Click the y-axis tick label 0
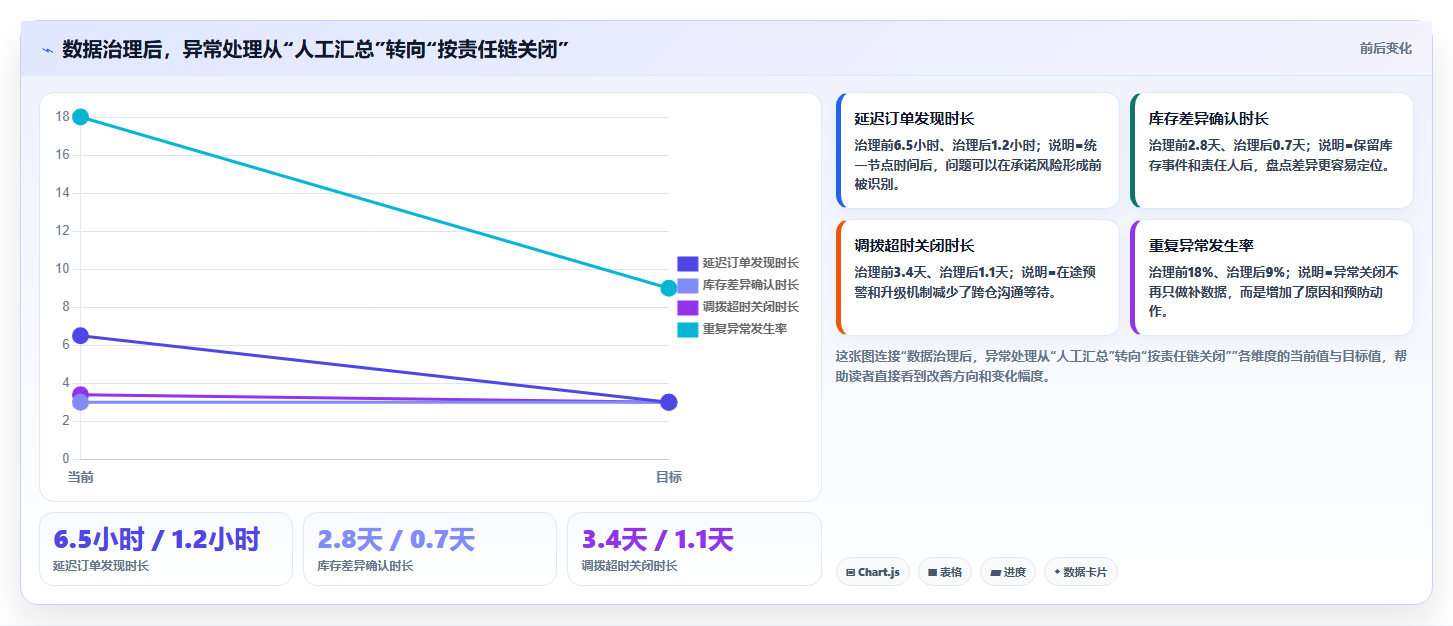Viewport: 1453px width, 626px height. (x=66, y=459)
